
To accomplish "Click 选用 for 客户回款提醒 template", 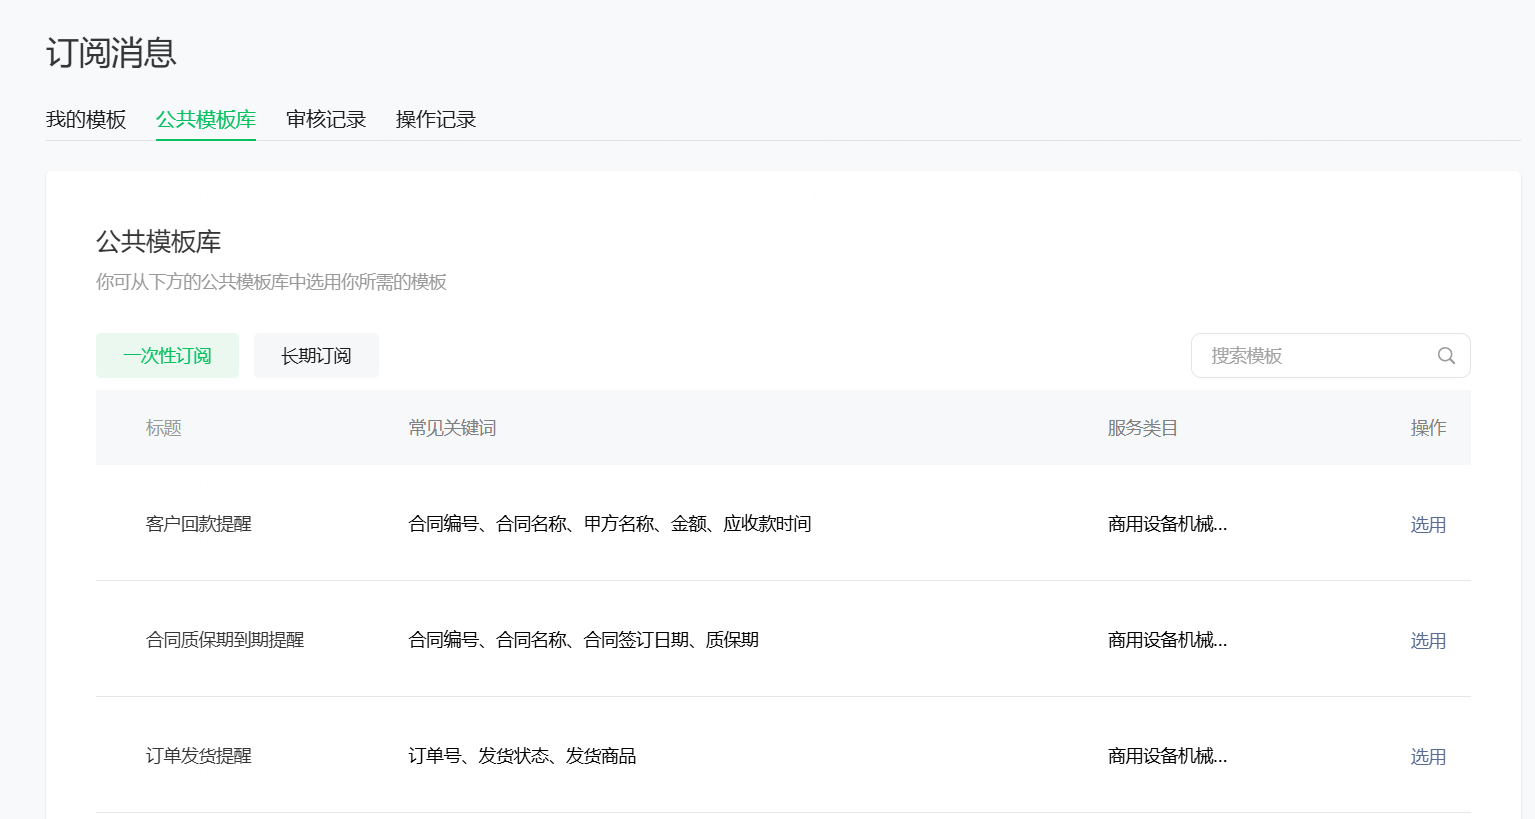I will 1428,524.
